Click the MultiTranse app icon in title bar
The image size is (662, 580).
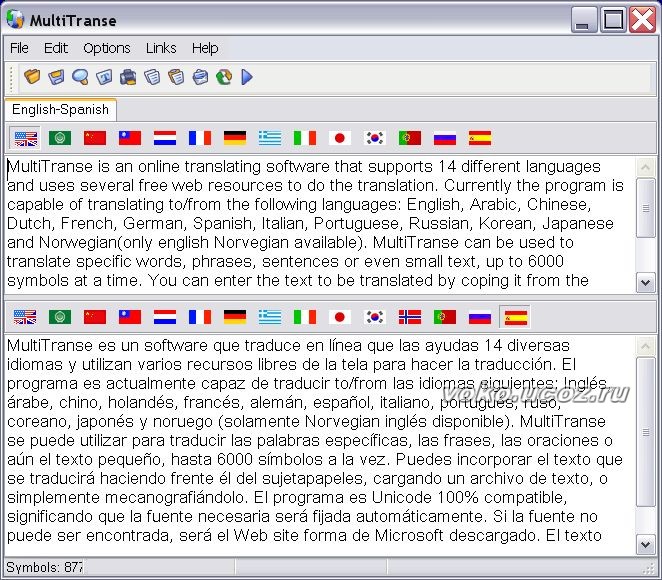pos(15,19)
